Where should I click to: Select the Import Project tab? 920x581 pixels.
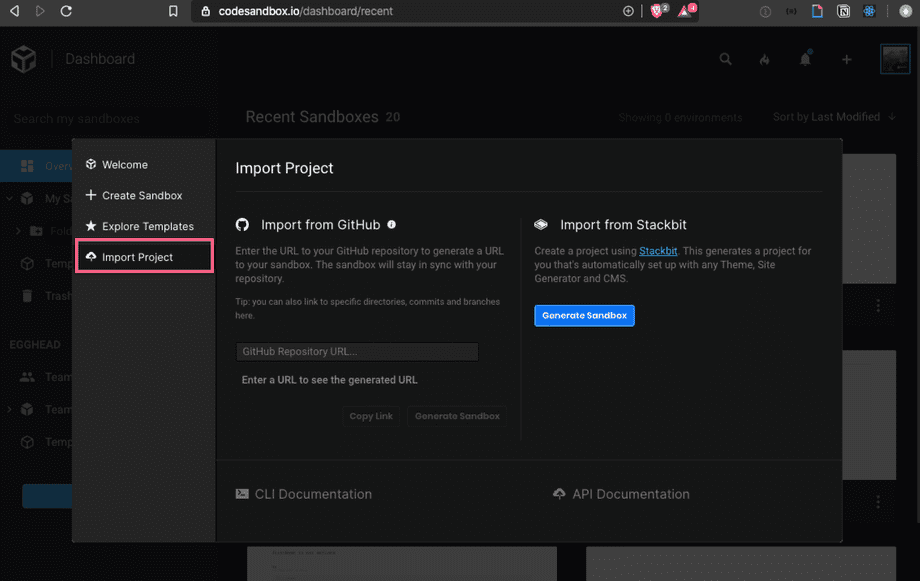(x=144, y=257)
